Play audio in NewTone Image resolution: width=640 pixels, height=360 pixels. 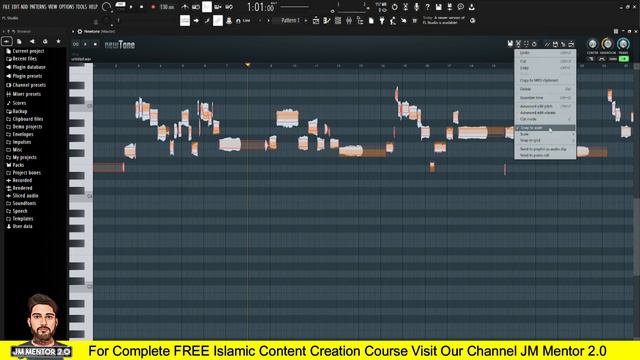click(x=85, y=44)
